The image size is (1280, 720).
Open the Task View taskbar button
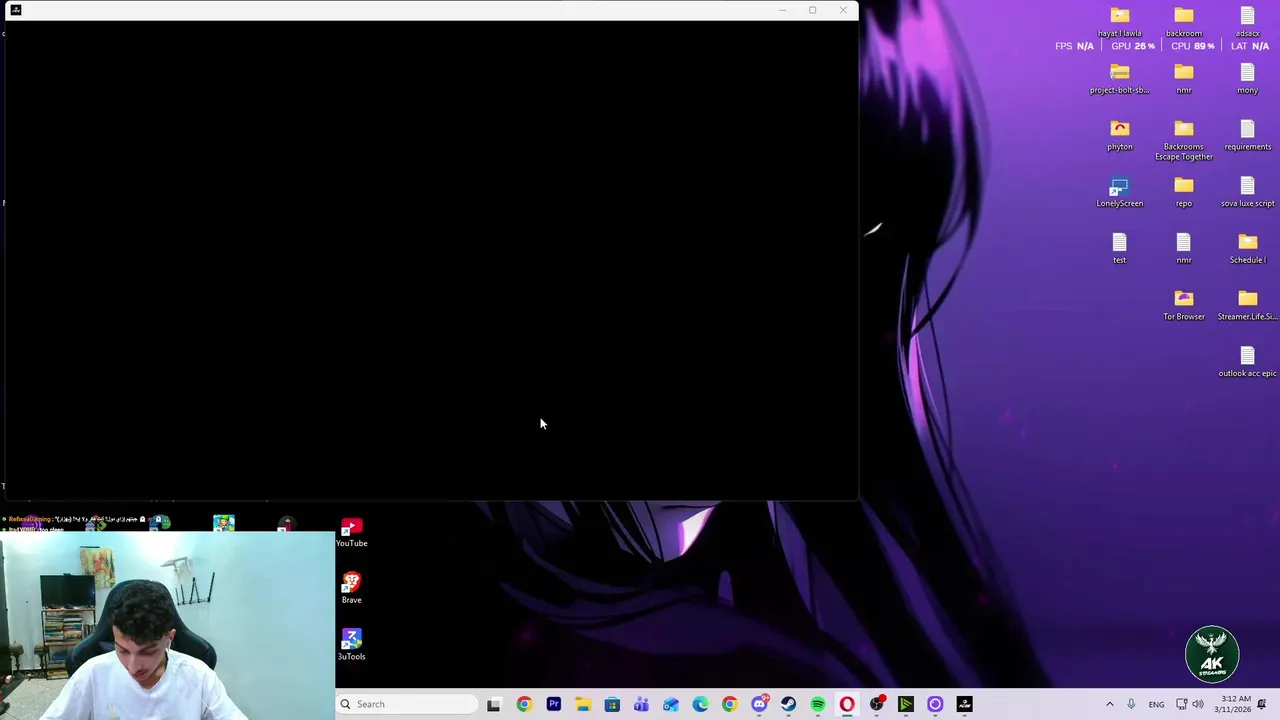tap(494, 704)
